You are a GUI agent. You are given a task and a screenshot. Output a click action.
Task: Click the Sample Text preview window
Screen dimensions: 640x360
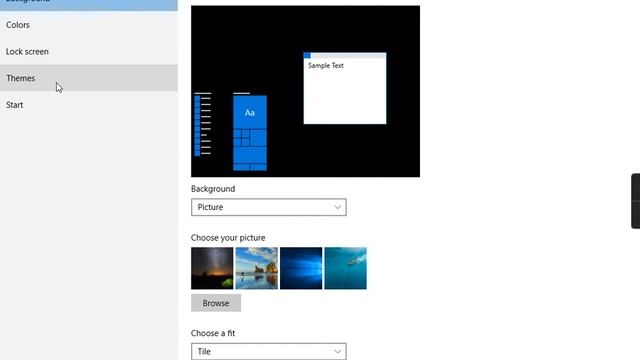pos(345,88)
